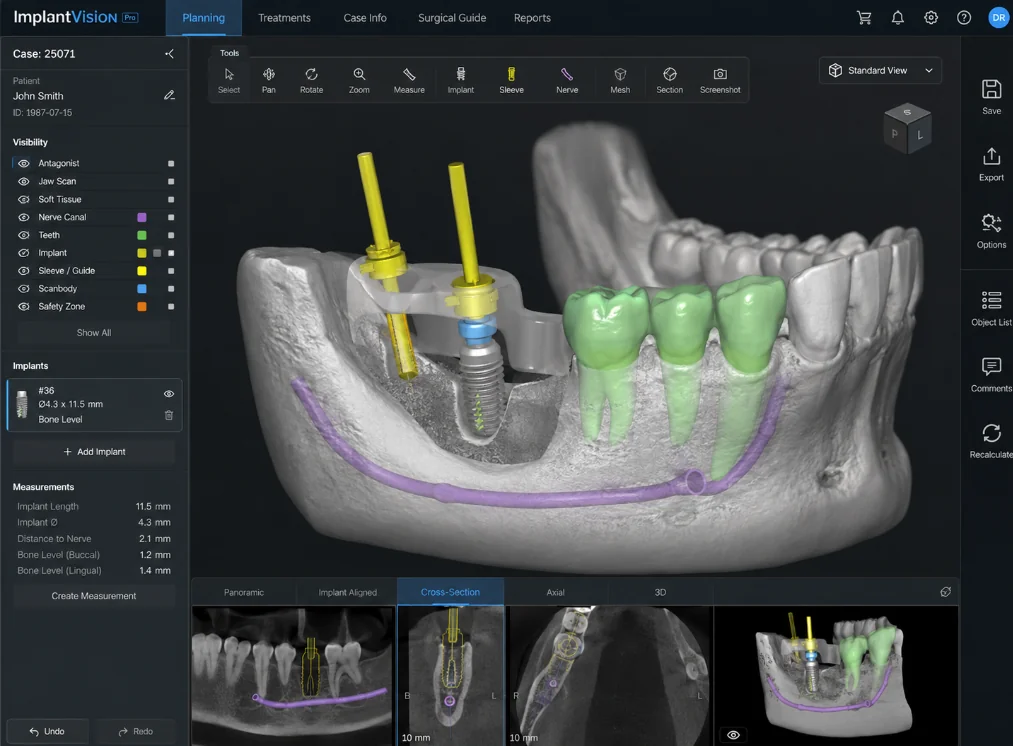The width and height of the screenshot is (1013, 746).
Task: Pick the Rotate tool
Action: click(311, 81)
